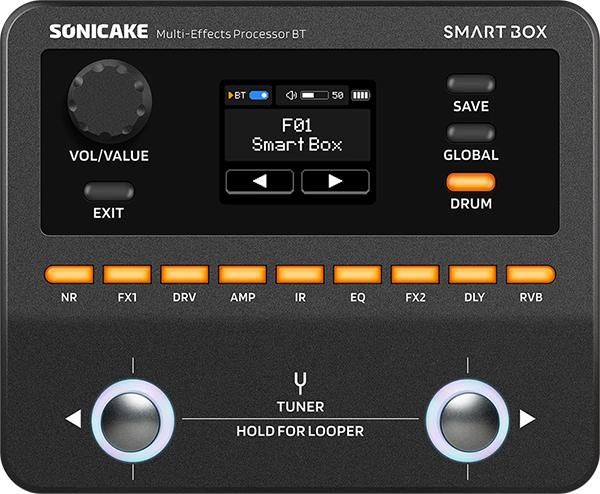The image size is (600, 494).
Task: Toggle the RVB reverb module button
Action: point(531,274)
